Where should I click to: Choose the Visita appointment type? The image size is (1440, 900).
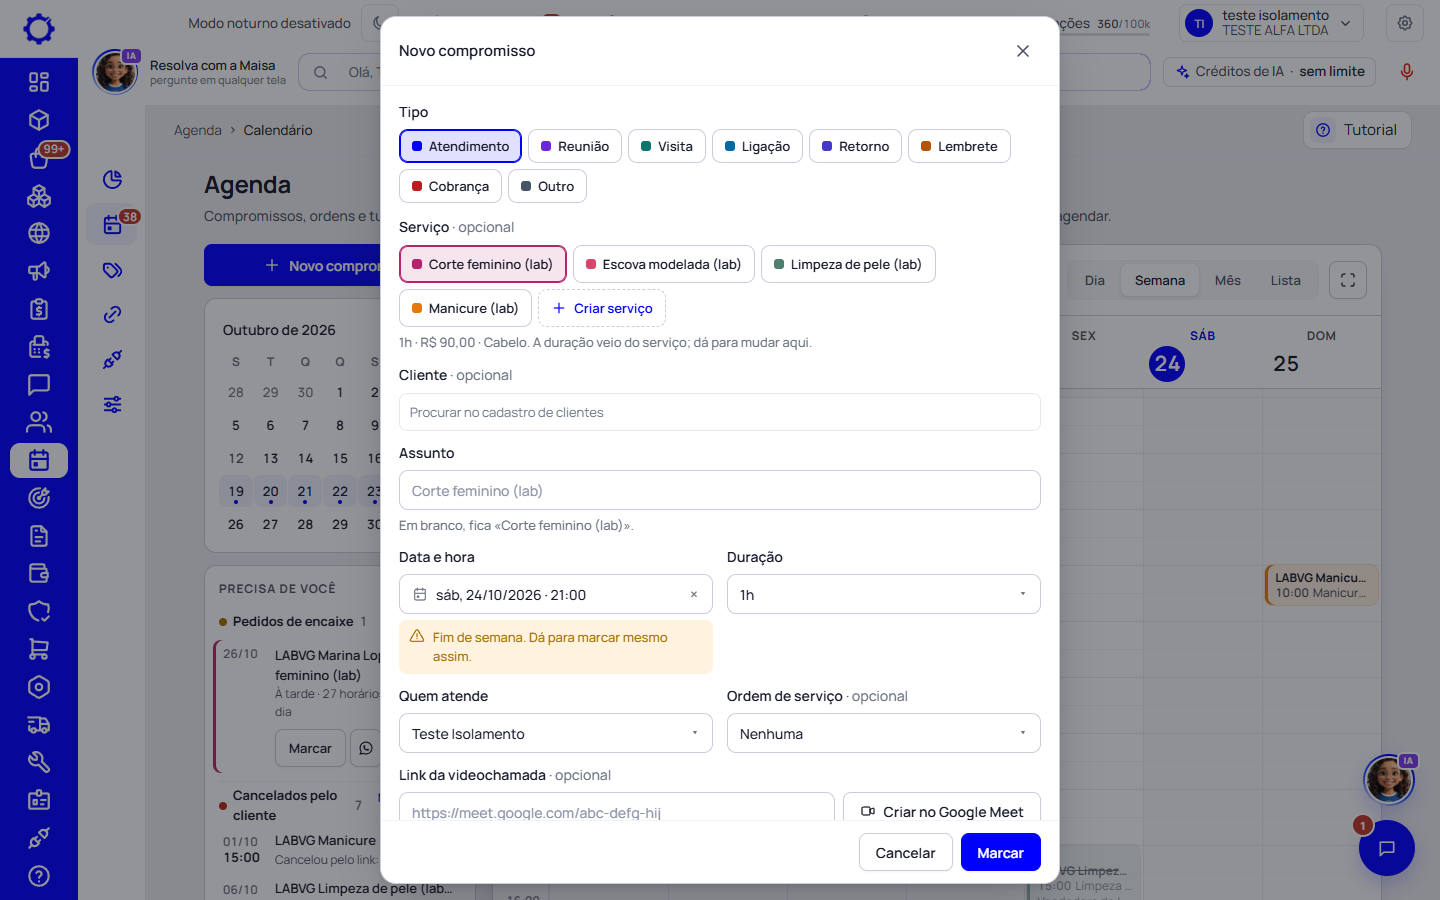click(667, 146)
